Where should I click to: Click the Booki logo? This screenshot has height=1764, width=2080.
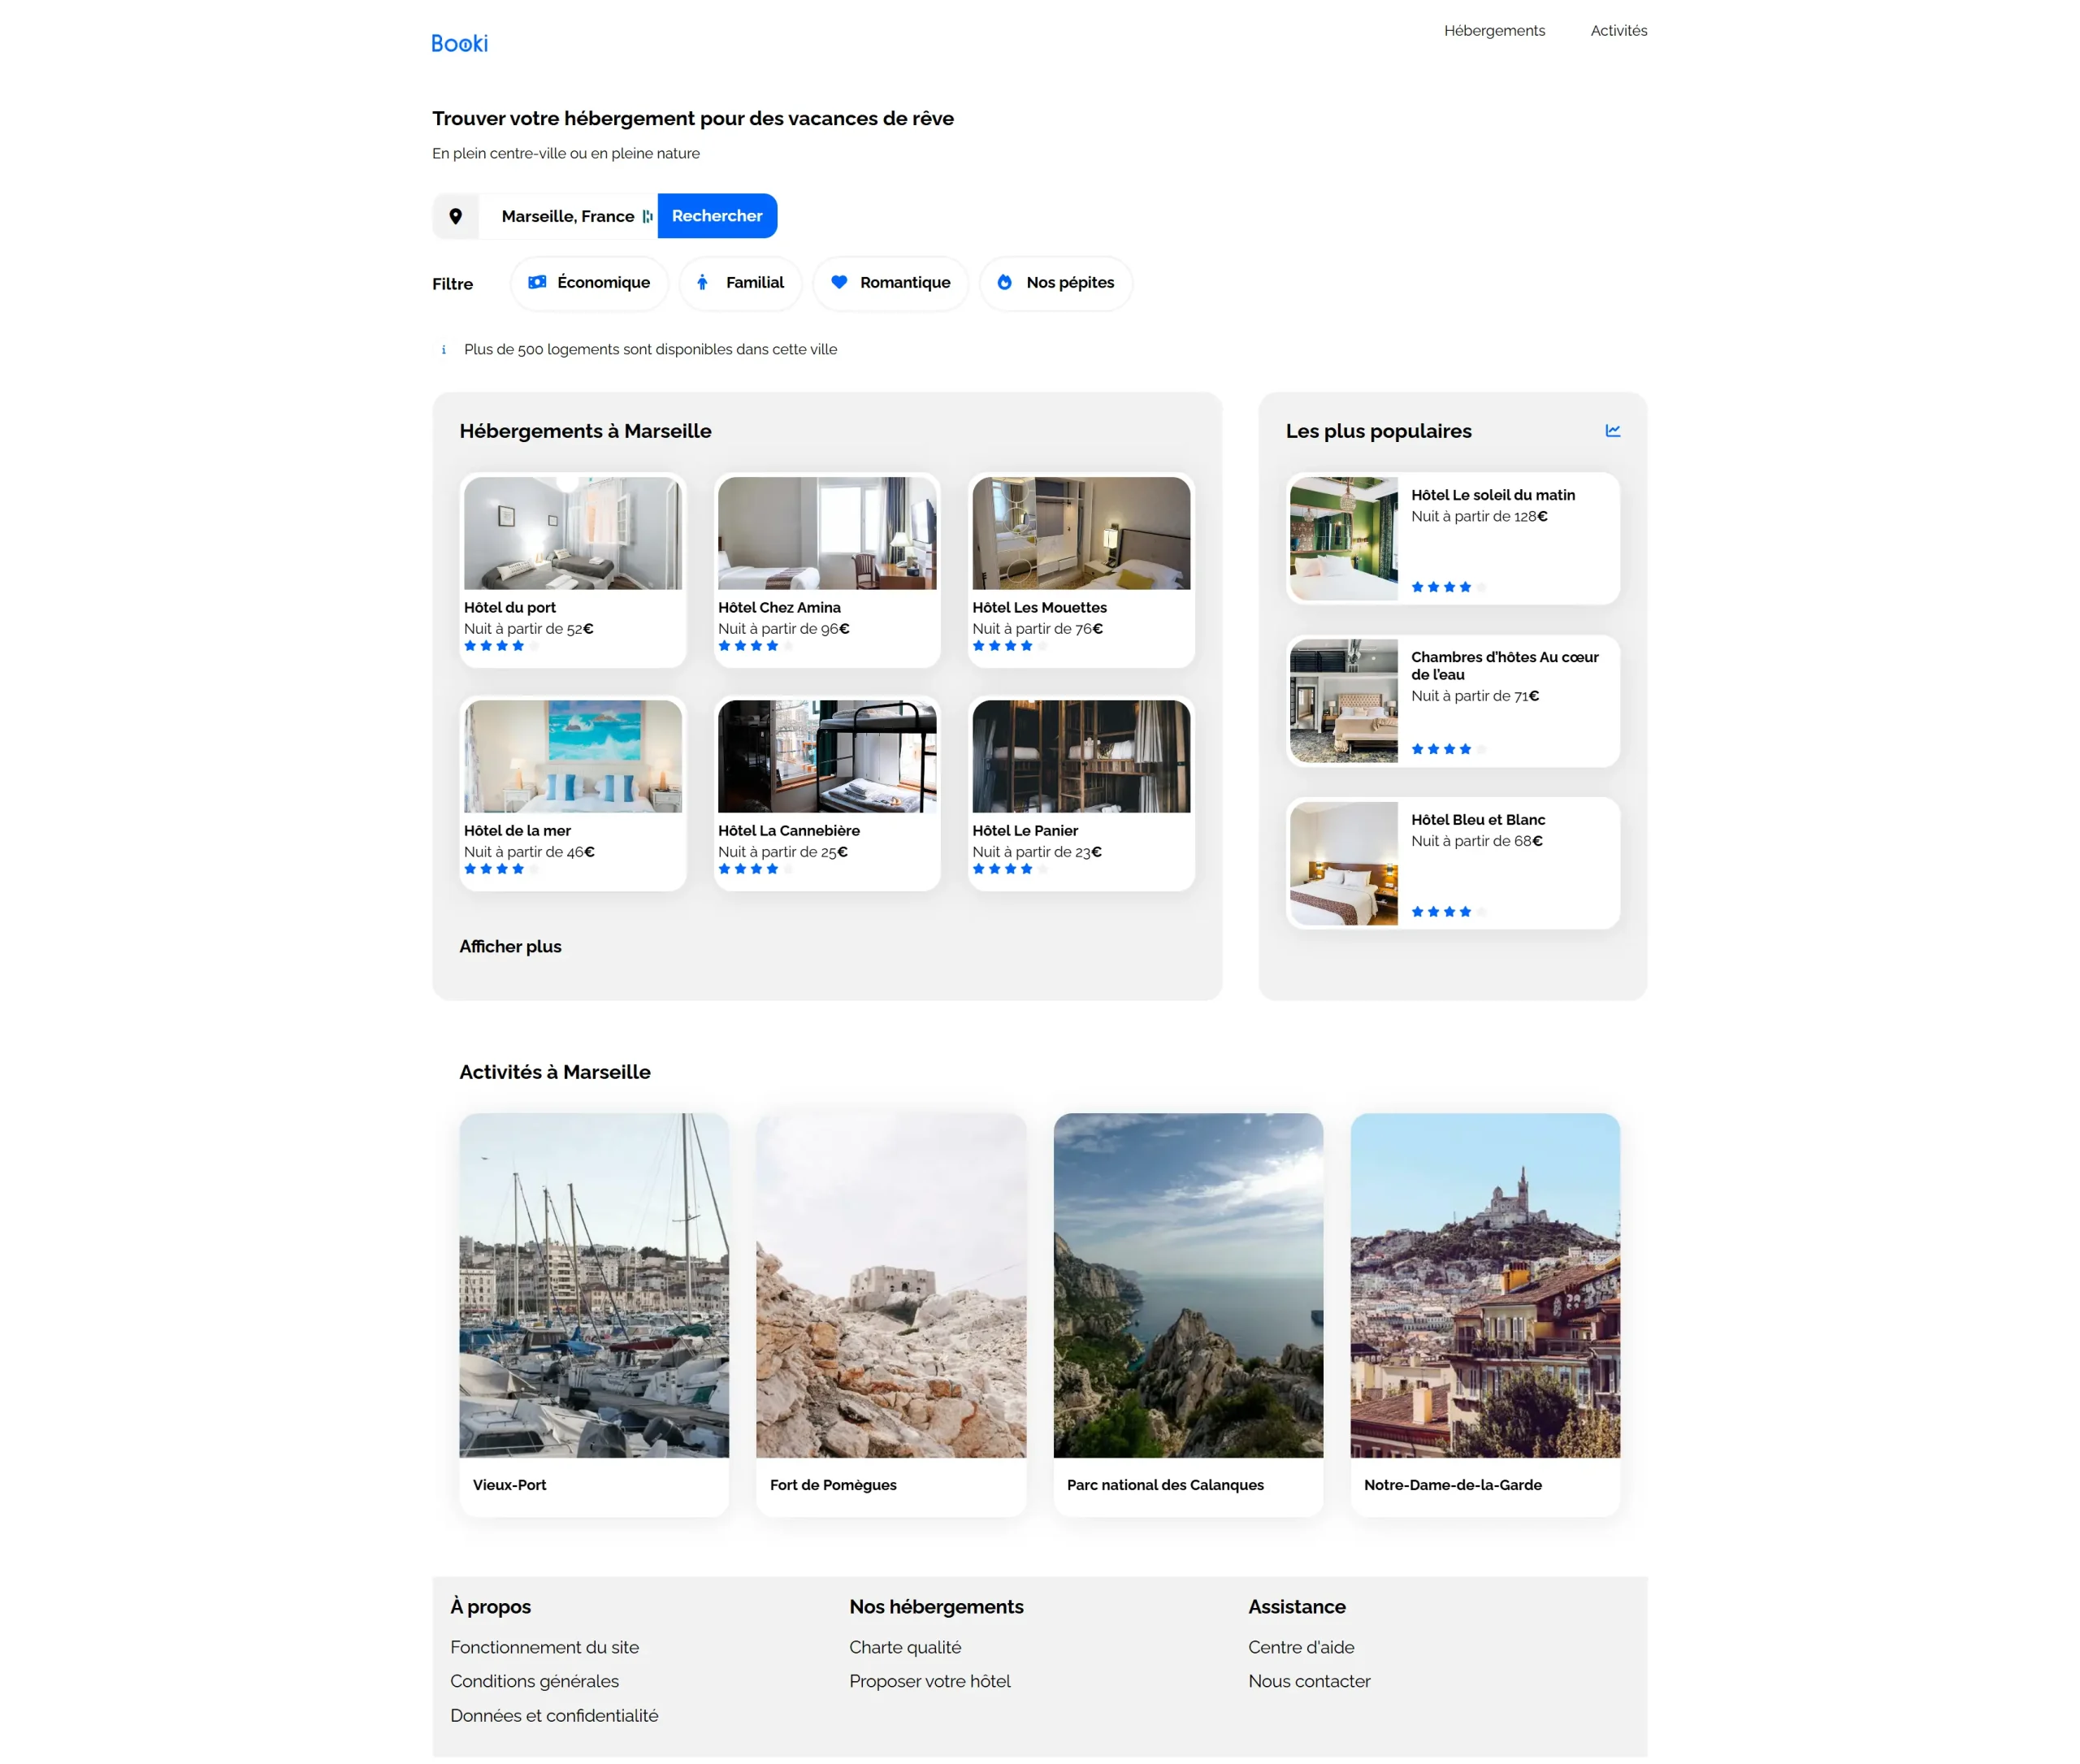459,43
